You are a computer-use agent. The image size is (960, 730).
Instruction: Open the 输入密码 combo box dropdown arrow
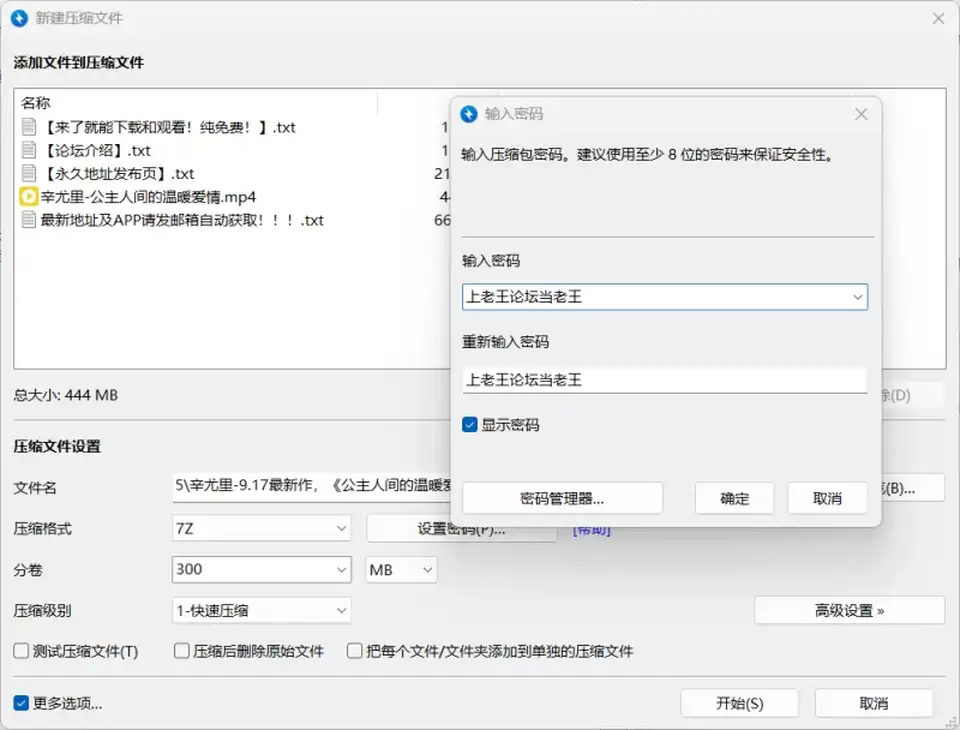[857, 297]
